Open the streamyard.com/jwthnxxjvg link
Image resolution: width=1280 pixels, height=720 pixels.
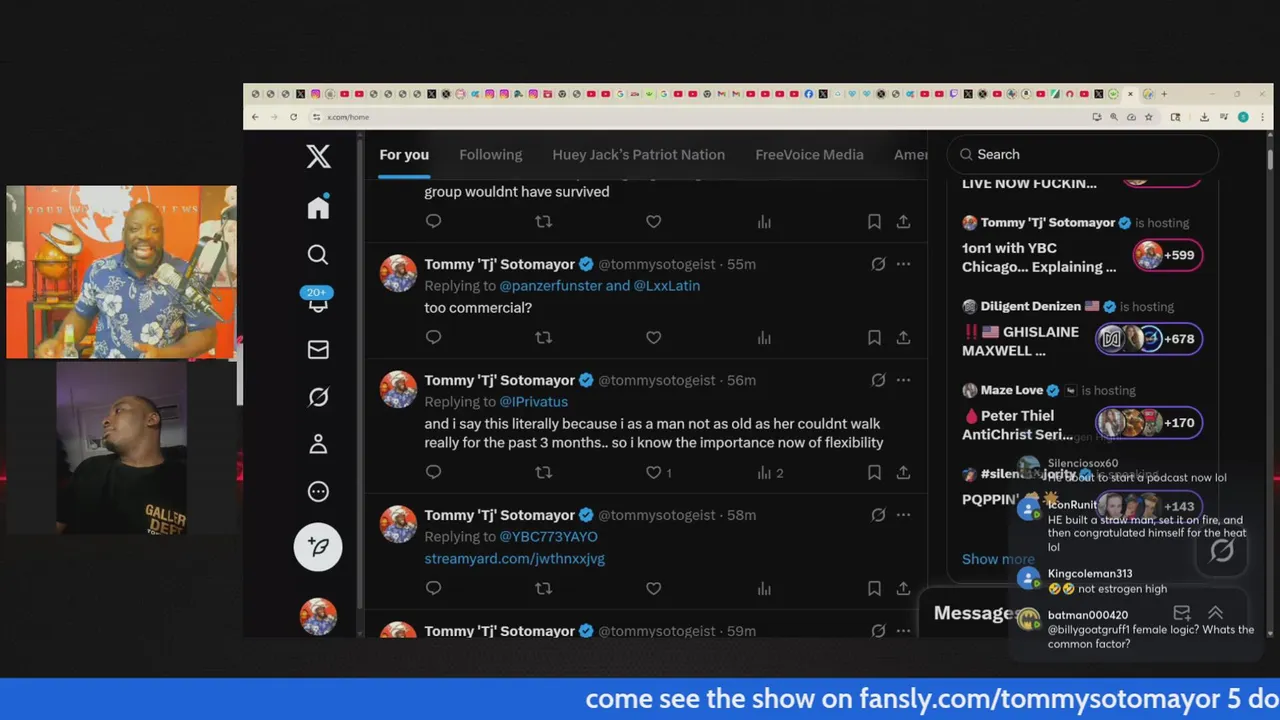[x=514, y=558]
